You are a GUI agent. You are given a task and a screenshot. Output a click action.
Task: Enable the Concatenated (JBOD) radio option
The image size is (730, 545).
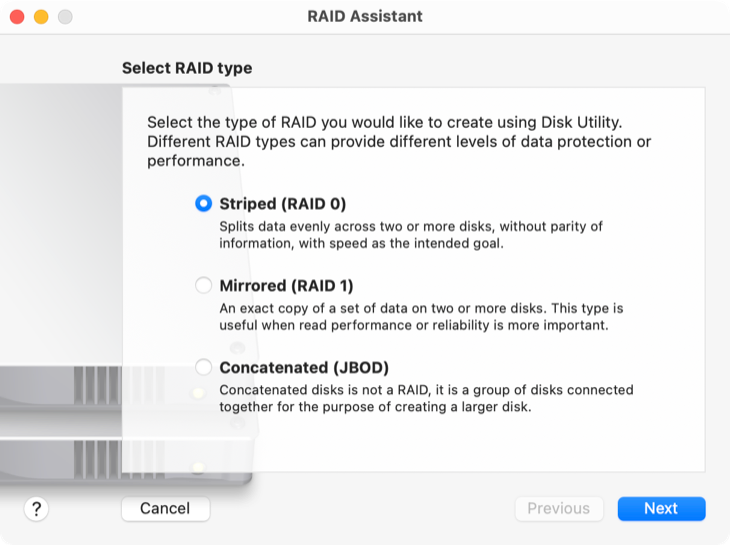click(204, 367)
